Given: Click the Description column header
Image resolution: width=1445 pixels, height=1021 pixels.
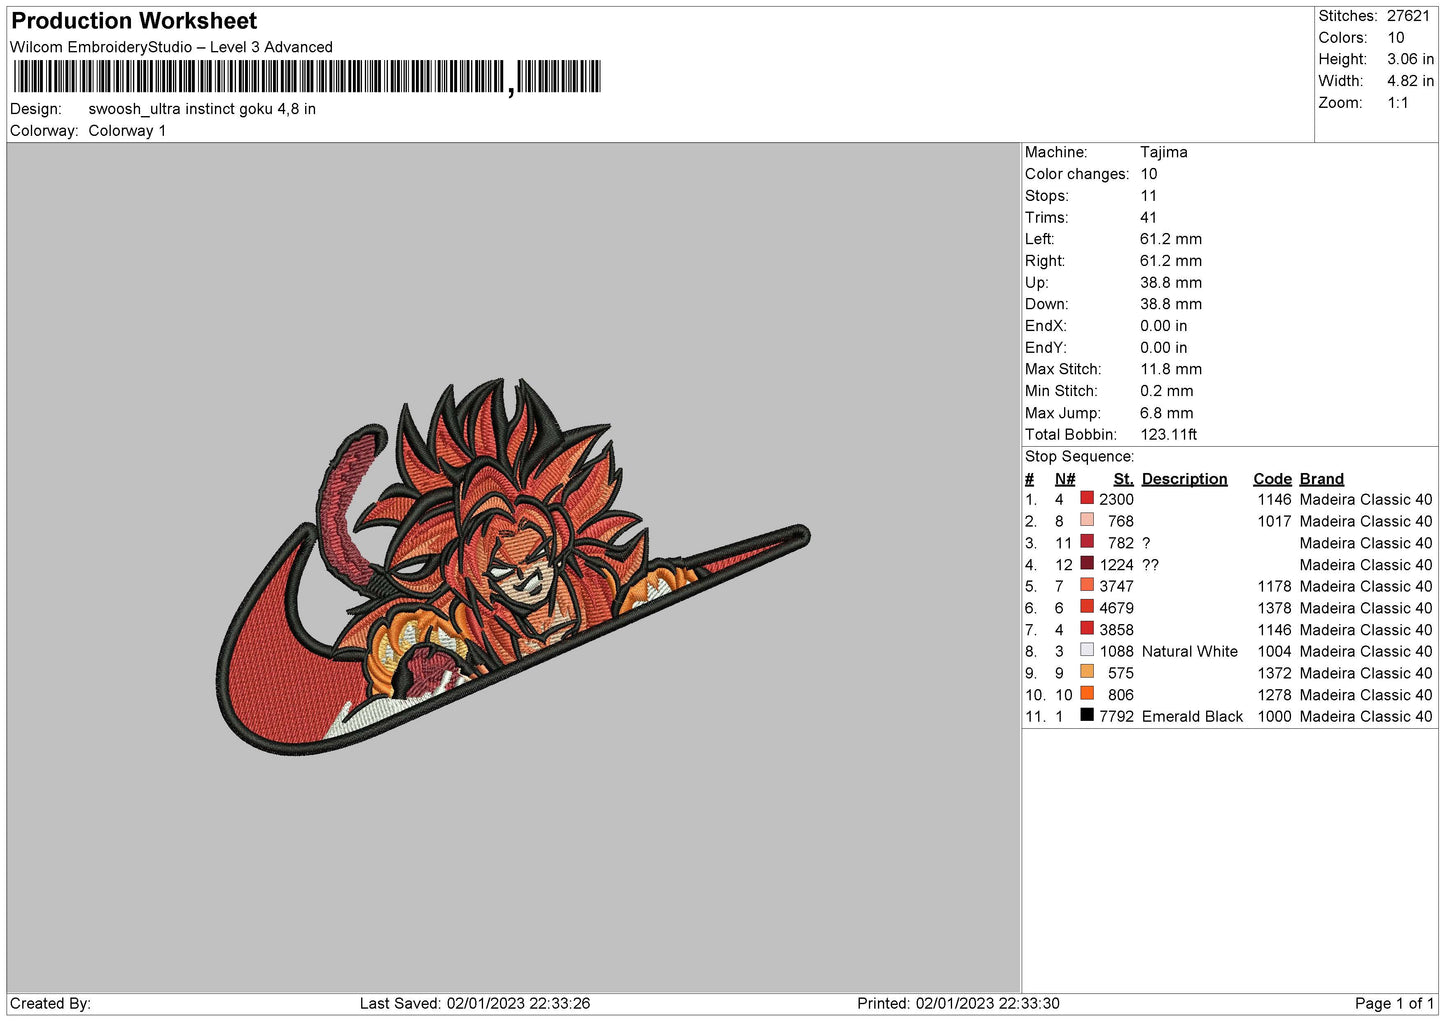Looking at the screenshot, I should tap(1184, 479).
